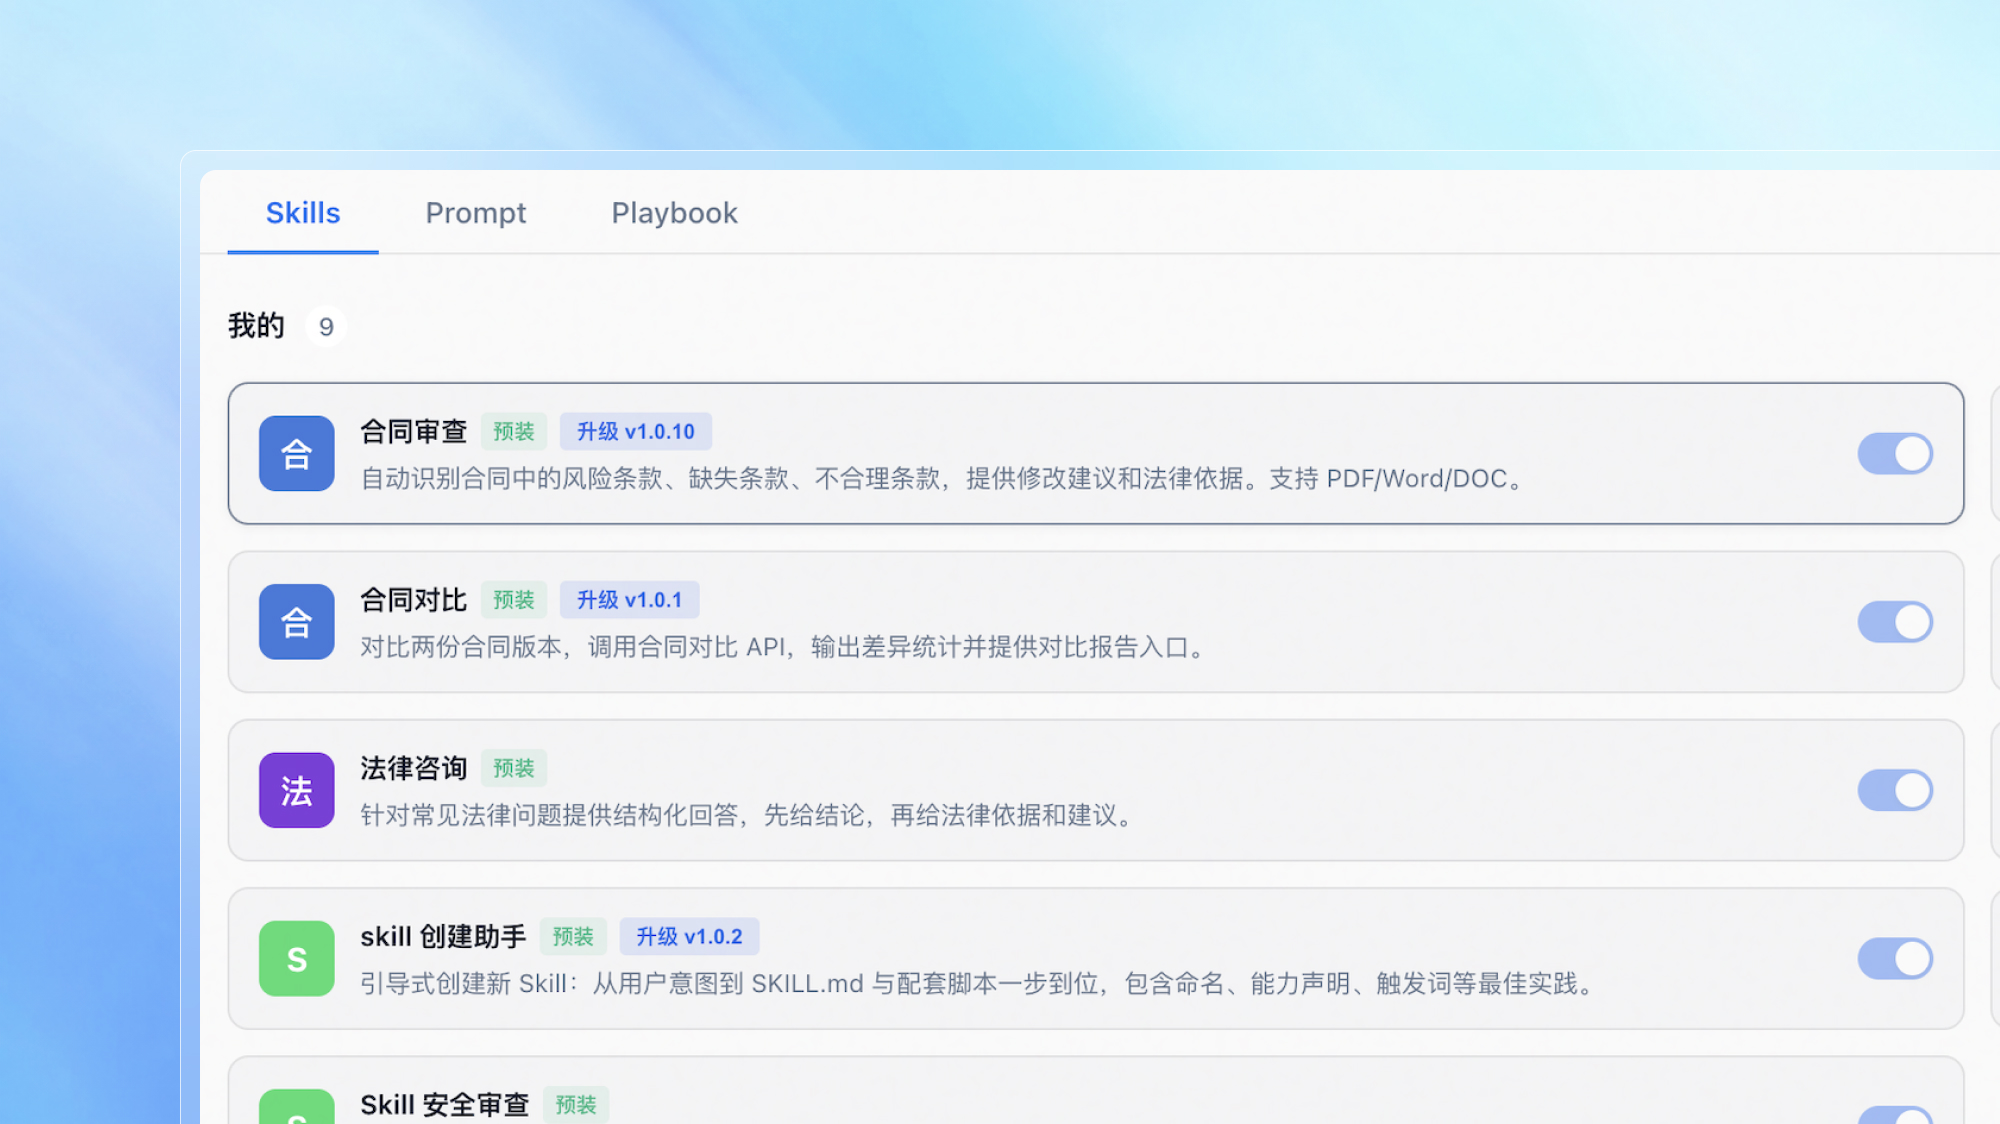
Task: Click the 预装 tag on 法律咨询
Action: [x=514, y=768]
